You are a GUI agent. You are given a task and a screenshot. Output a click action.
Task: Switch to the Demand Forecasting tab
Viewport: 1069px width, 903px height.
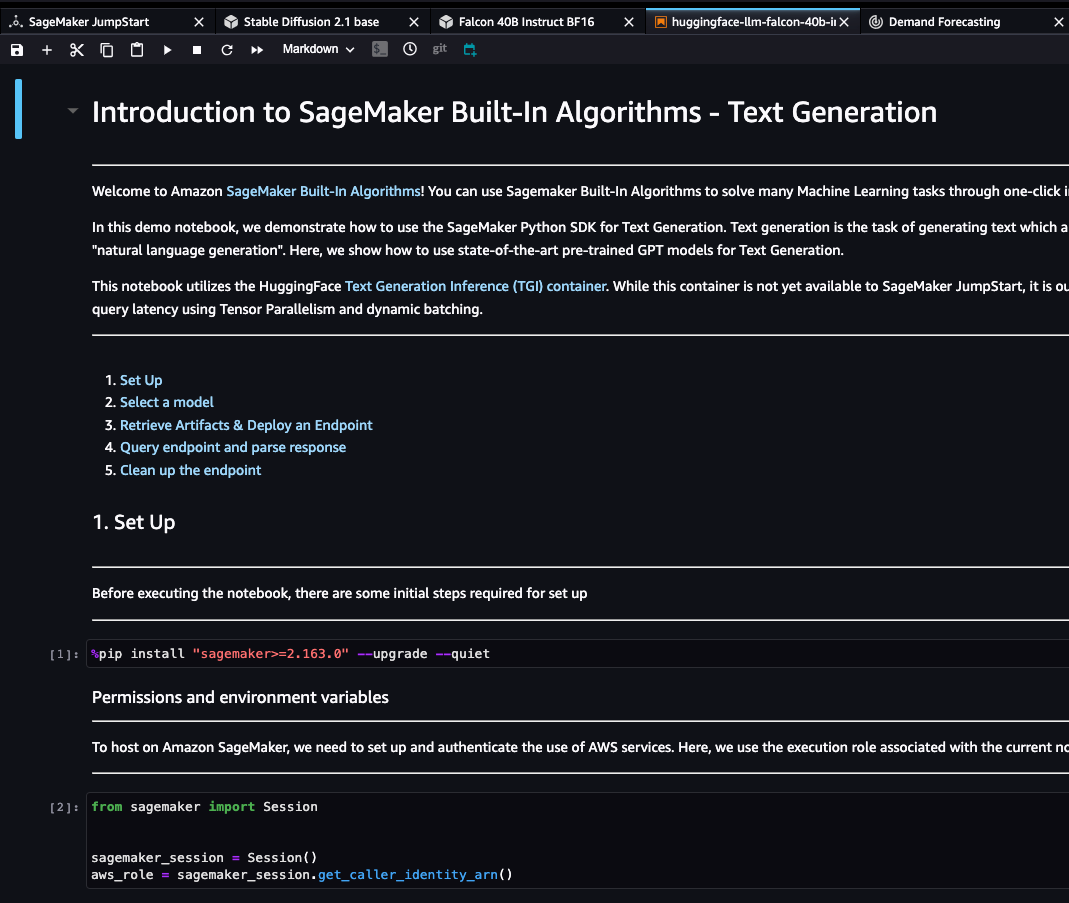pos(944,22)
